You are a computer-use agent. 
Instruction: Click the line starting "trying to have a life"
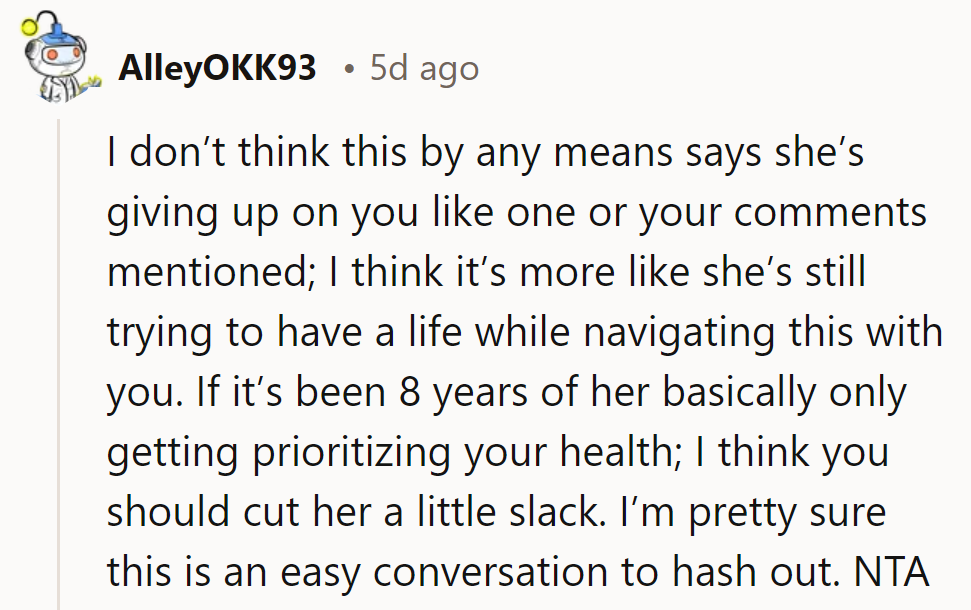(524, 333)
